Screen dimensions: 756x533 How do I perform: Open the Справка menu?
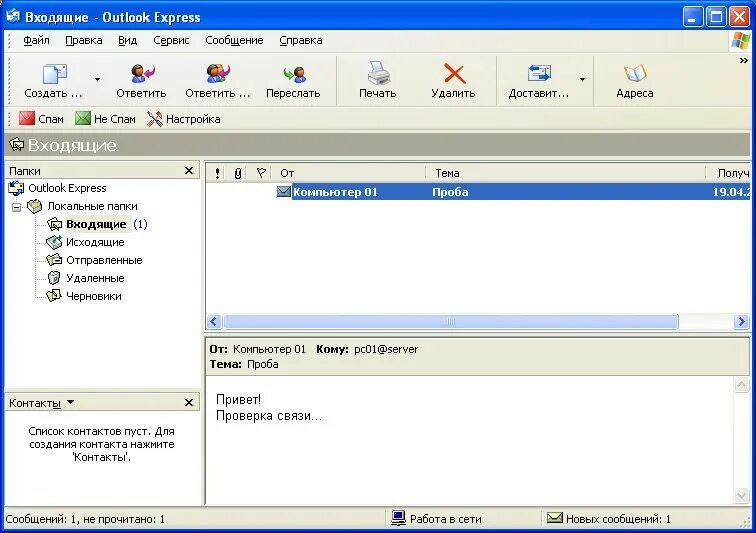301,41
